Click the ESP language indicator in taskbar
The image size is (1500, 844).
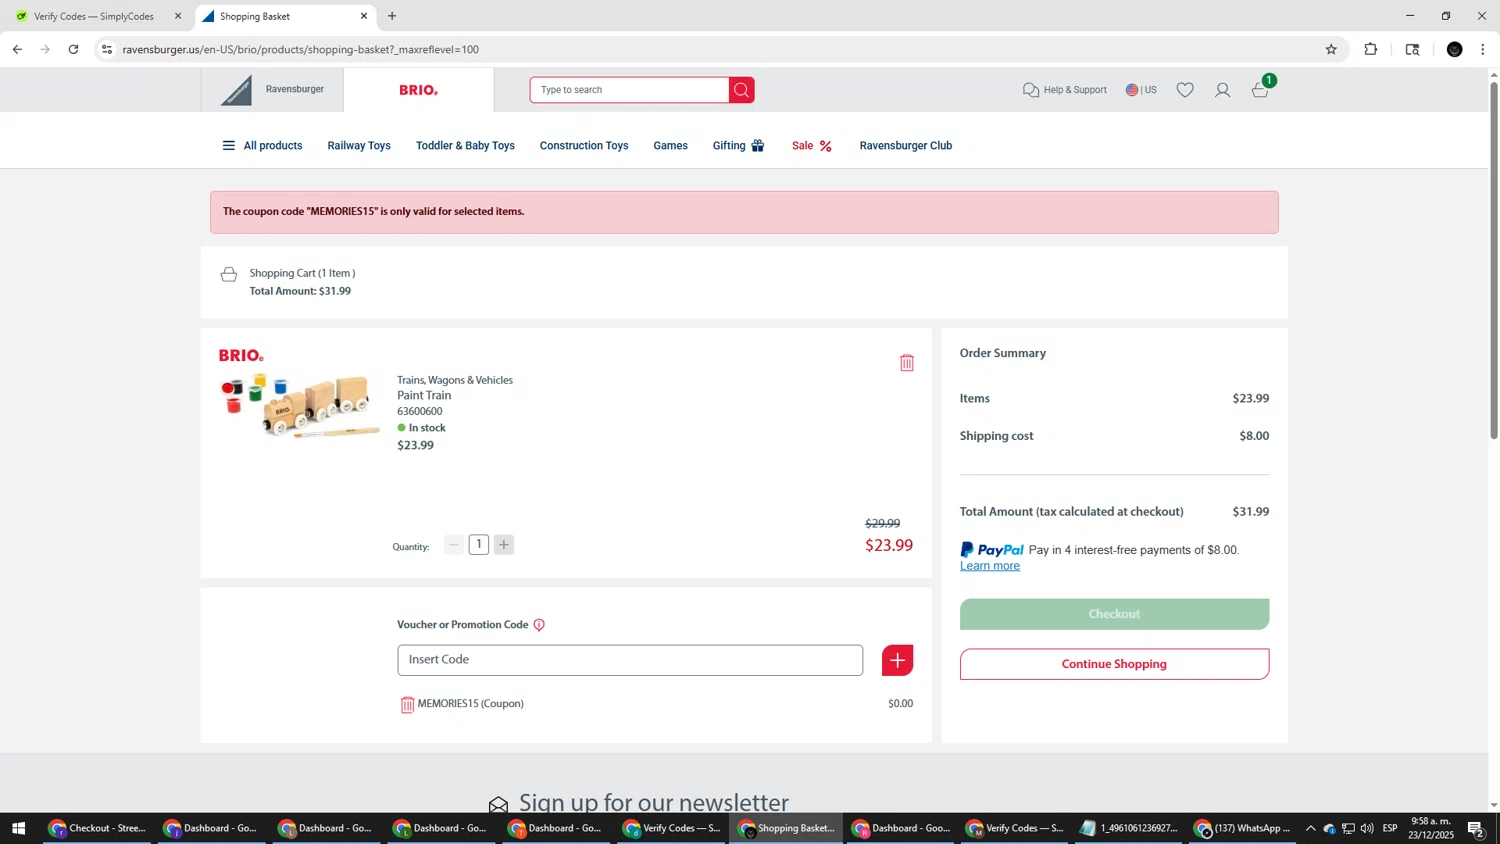(1390, 828)
